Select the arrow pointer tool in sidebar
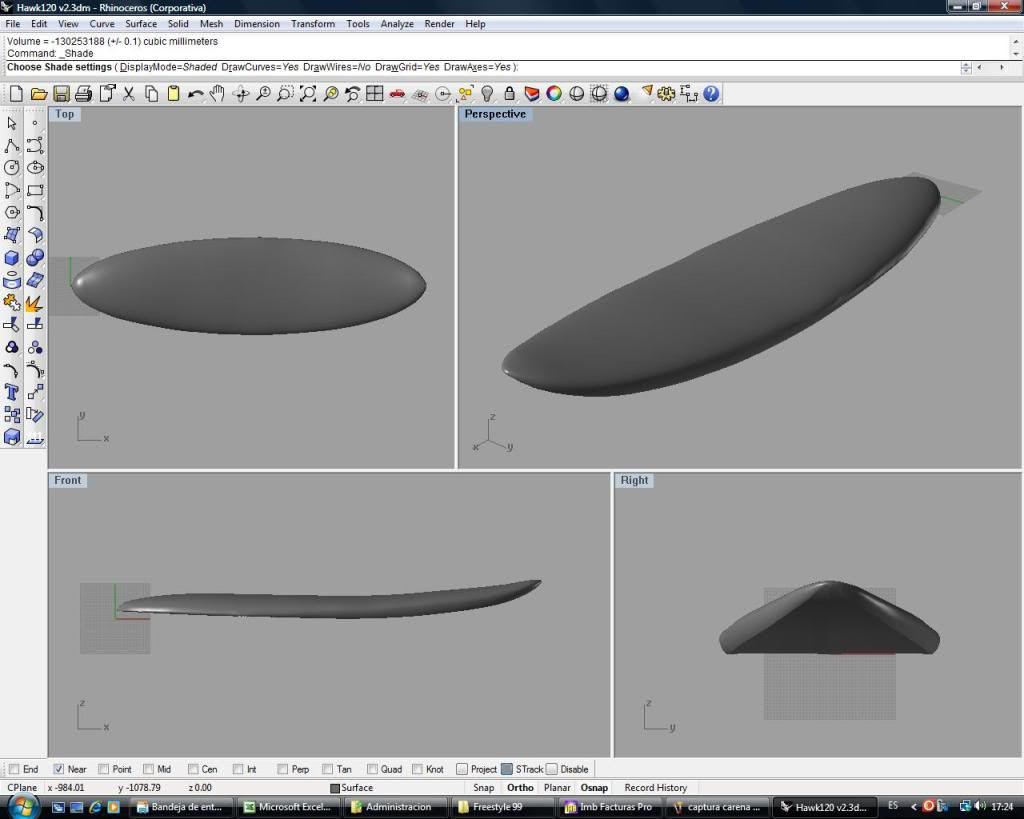The width and height of the screenshot is (1024, 819). pyautogui.click(x=12, y=123)
